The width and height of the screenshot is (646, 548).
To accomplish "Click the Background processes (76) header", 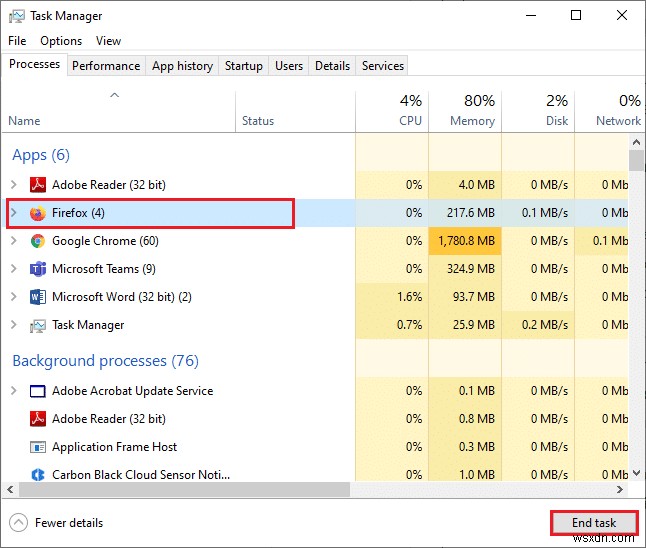I will click(x=105, y=361).
